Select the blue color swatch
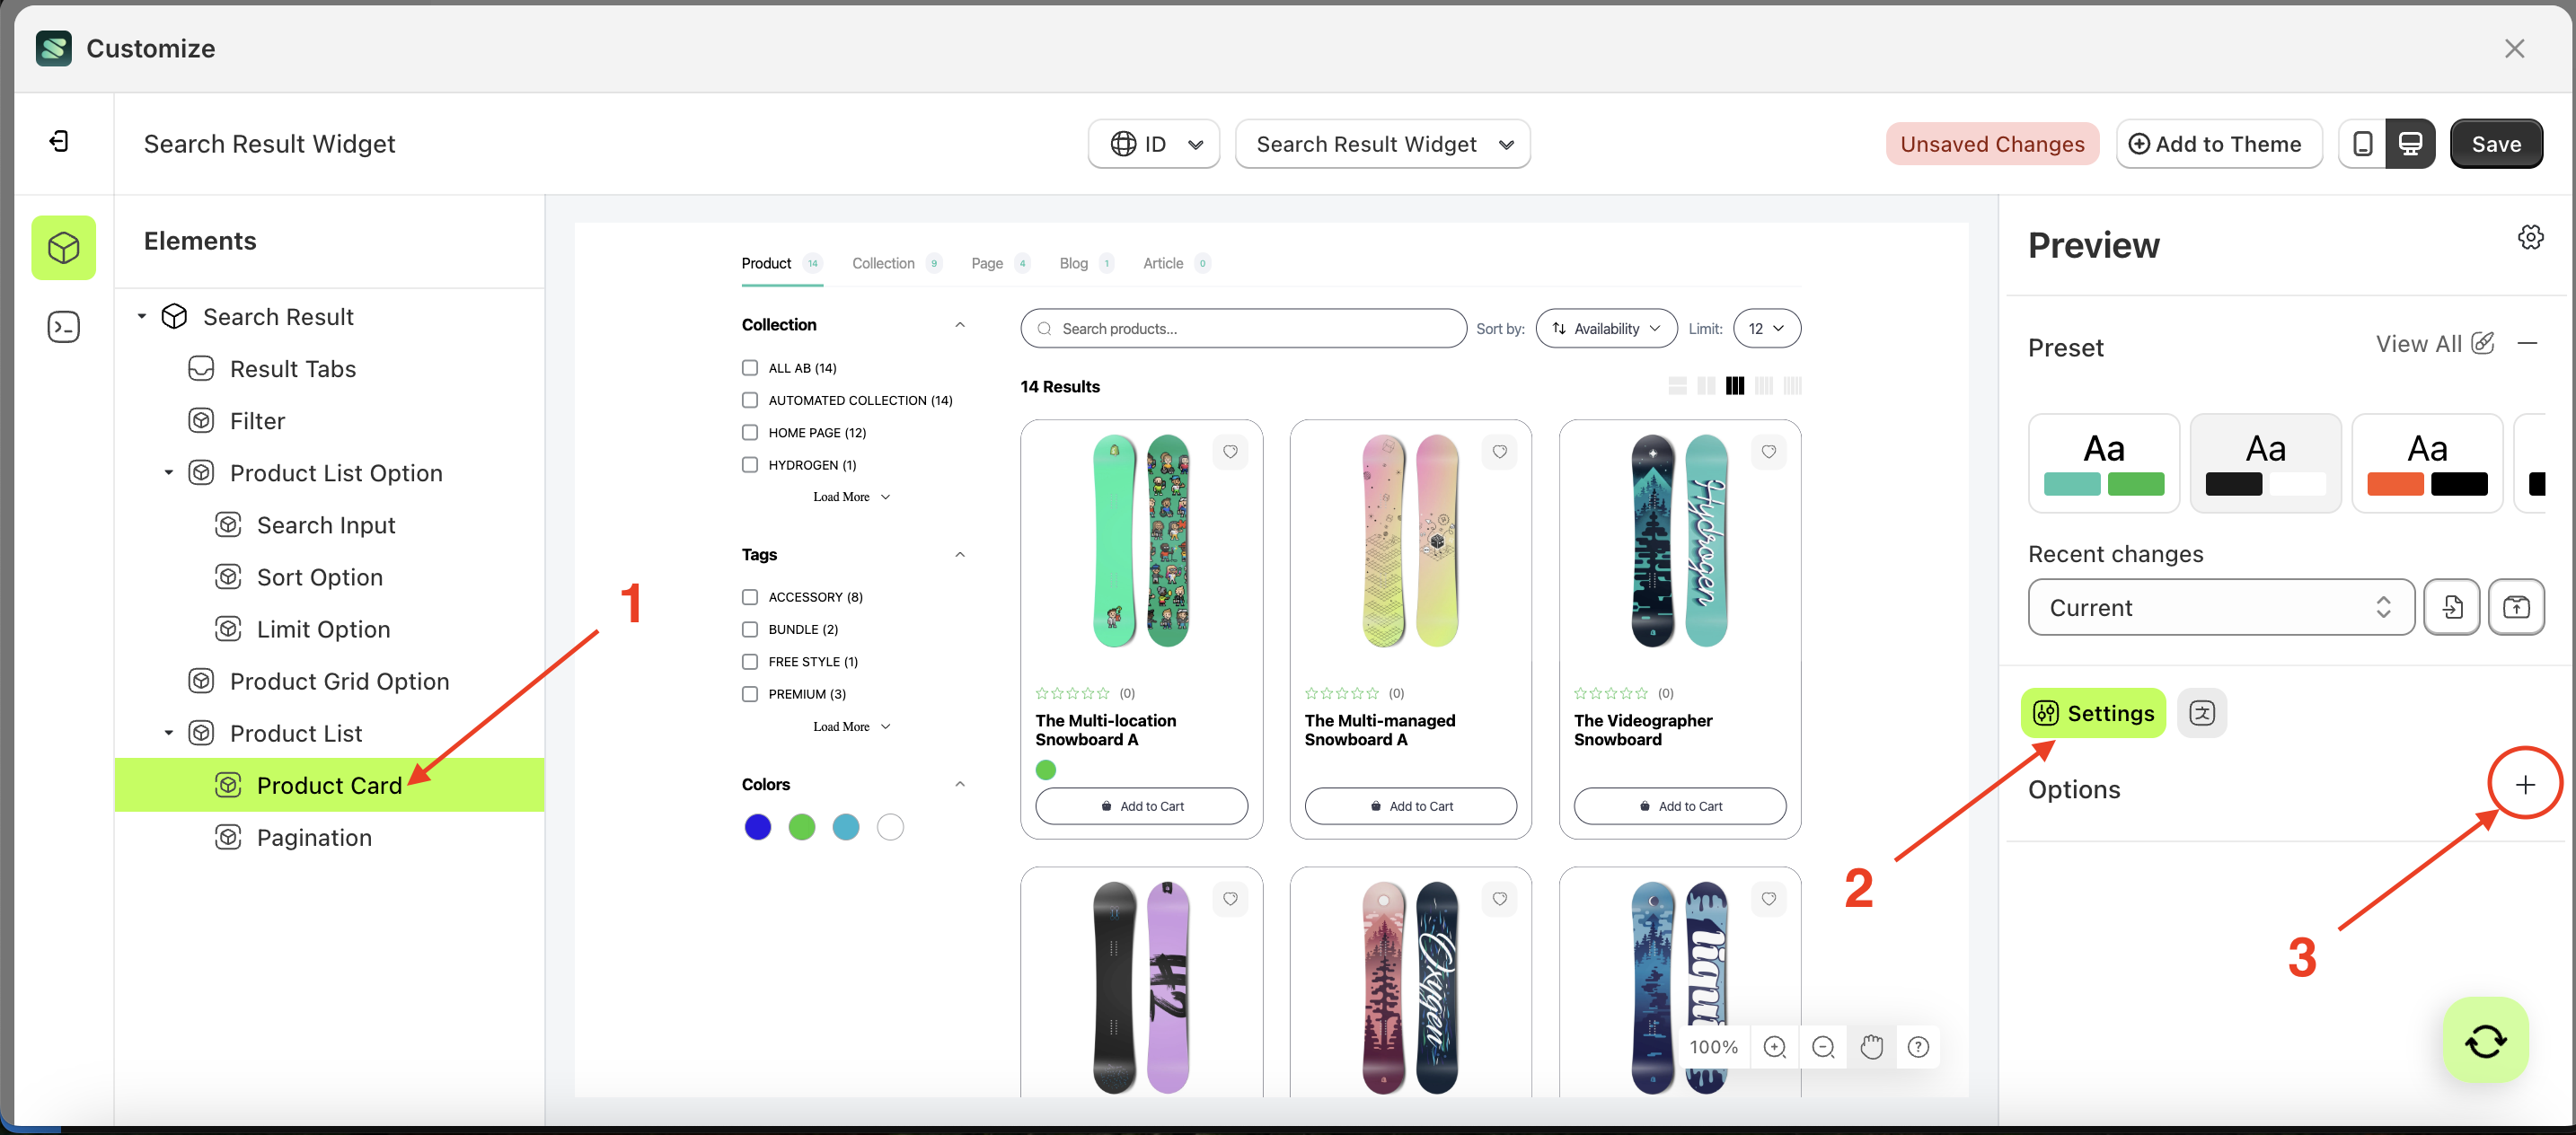2576x1135 pixels. point(758,827)
